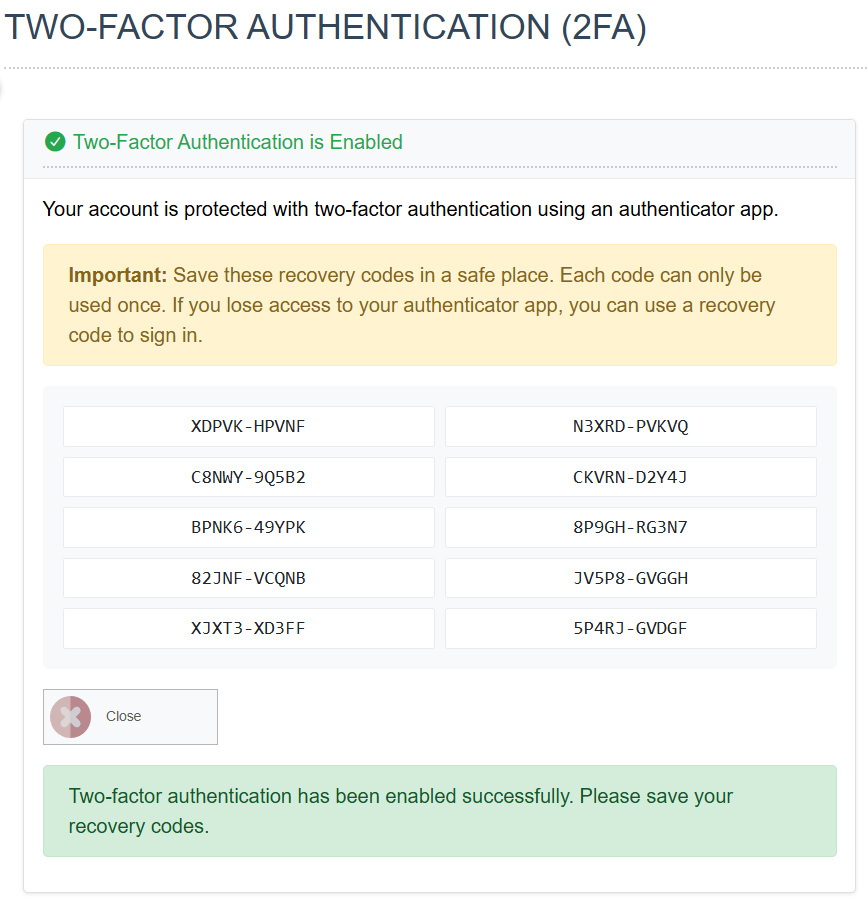Click the green success message banner
This screenshot has height=915, width=868.
[x=440, y=811]
